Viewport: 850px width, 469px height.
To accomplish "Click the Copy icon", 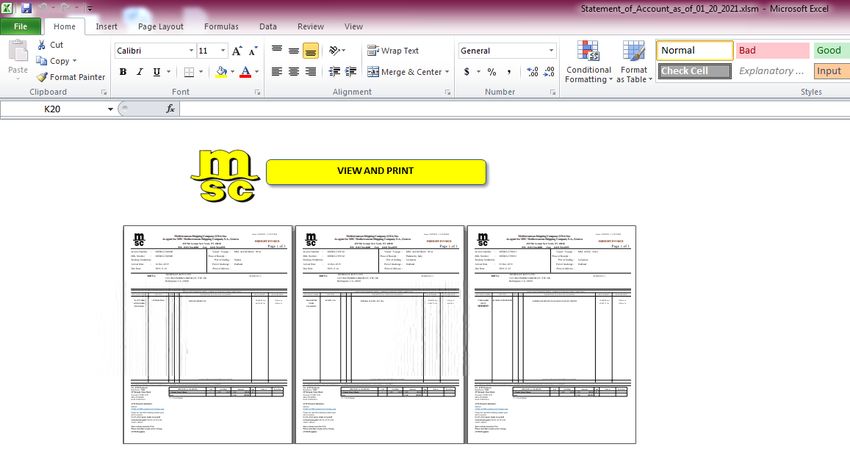I will [x=42, y=61].
